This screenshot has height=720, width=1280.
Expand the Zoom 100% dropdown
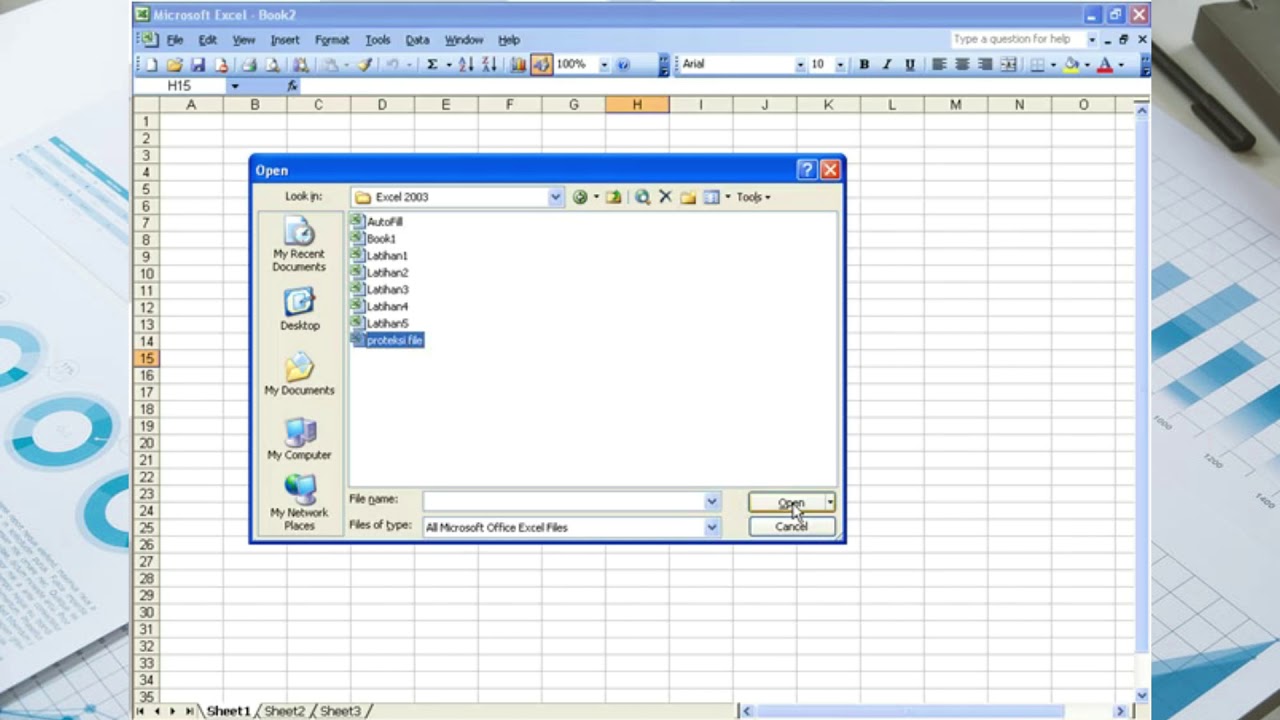pyautogui.click(x=604, y=64)
